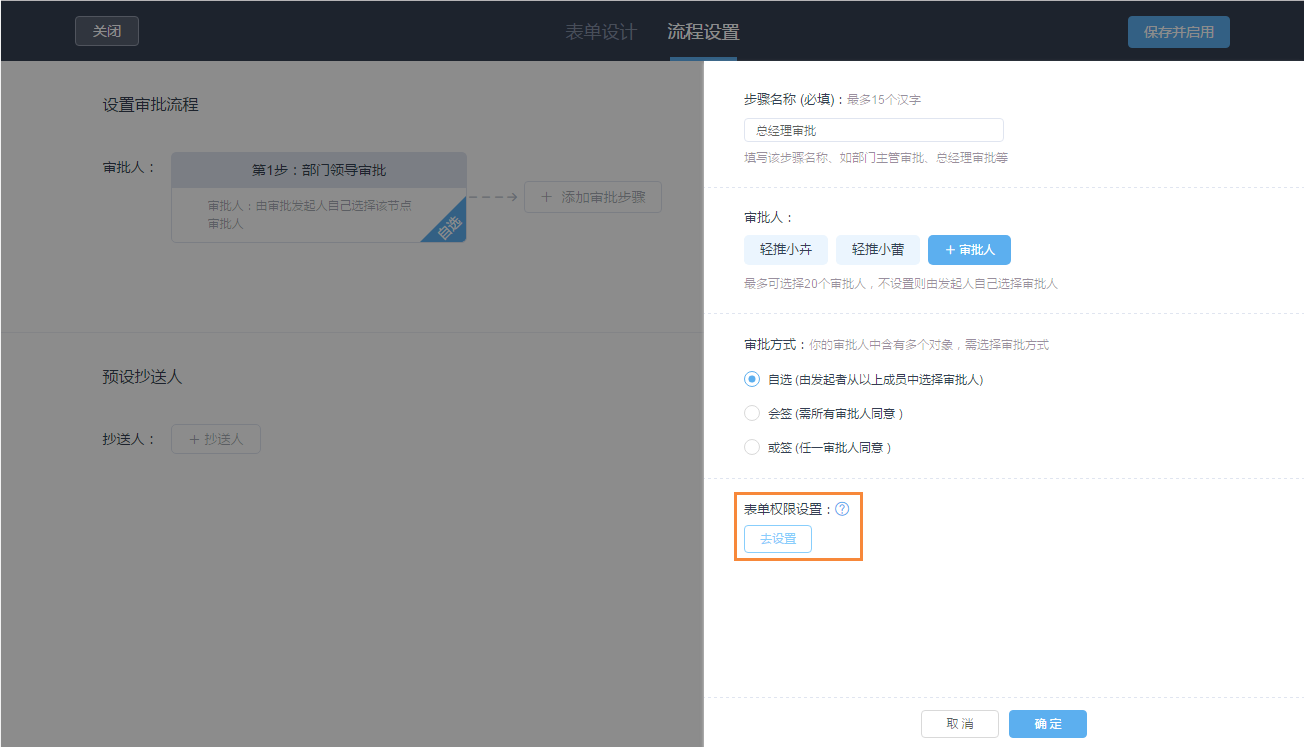Click the 保存并启用 button
This screenshot has width=1304, height=747.
coord(1178,31)
